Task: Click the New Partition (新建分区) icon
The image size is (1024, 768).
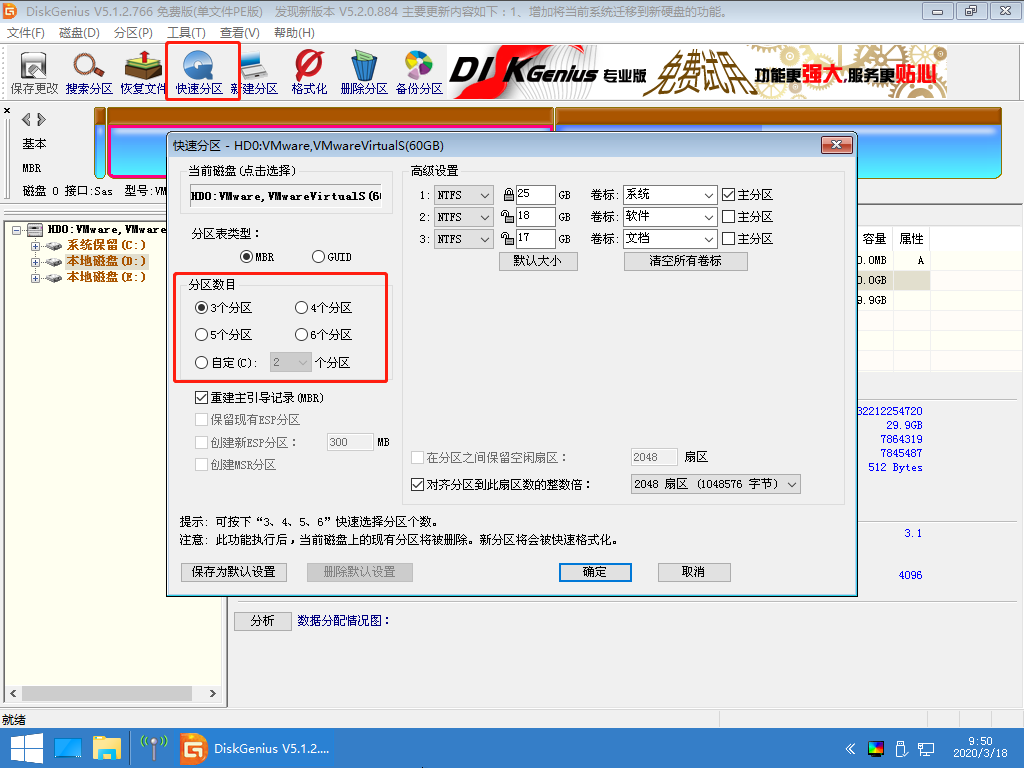Action: [x=255, y=73]
